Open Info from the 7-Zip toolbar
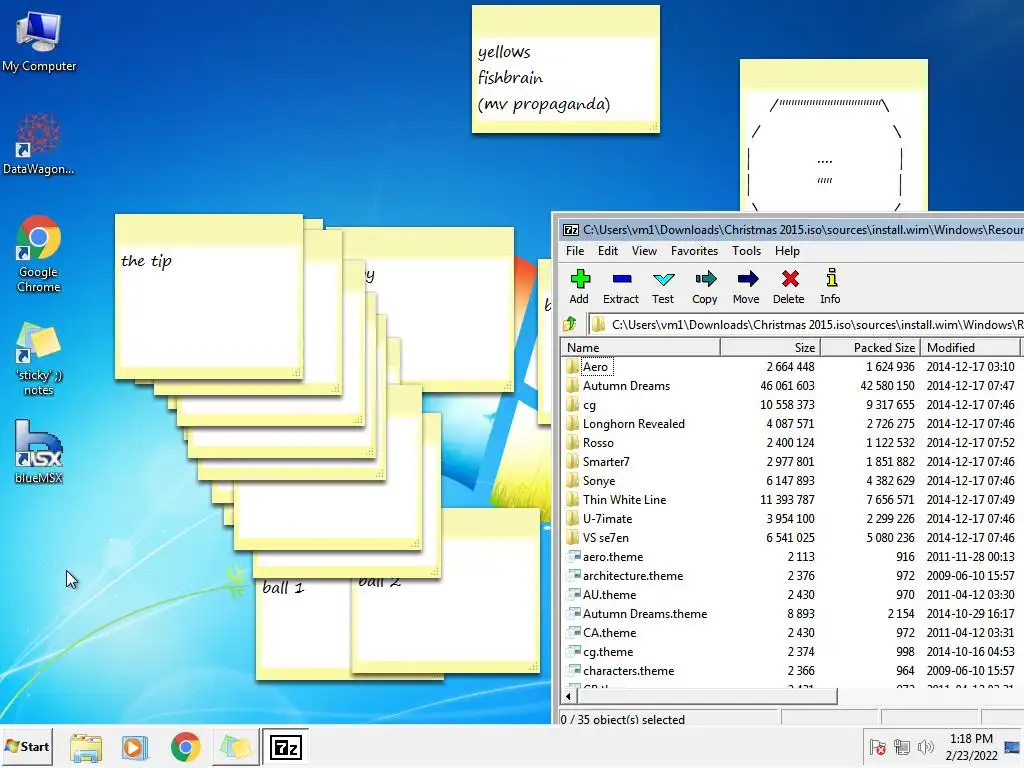Screen dimensions: 1024x768 coord(830,286)
